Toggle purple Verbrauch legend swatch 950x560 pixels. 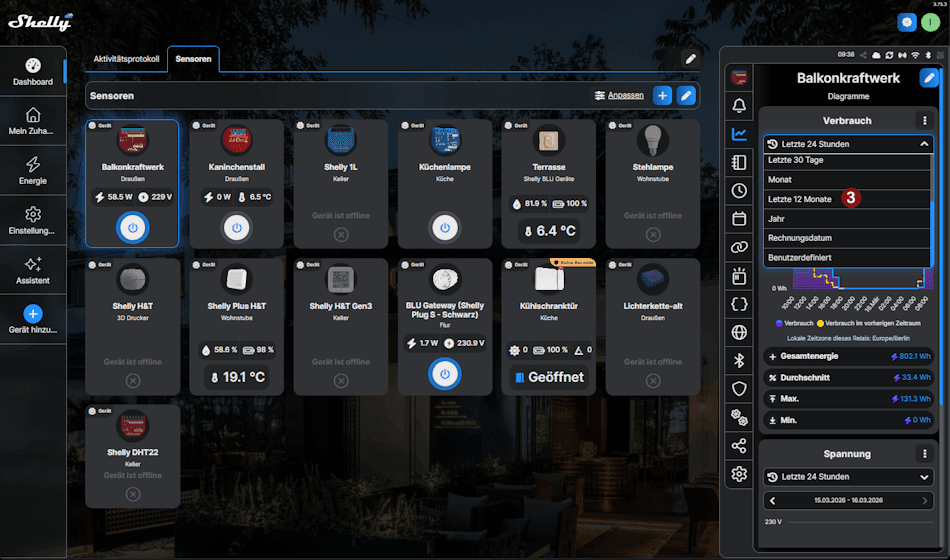[779, 323]
